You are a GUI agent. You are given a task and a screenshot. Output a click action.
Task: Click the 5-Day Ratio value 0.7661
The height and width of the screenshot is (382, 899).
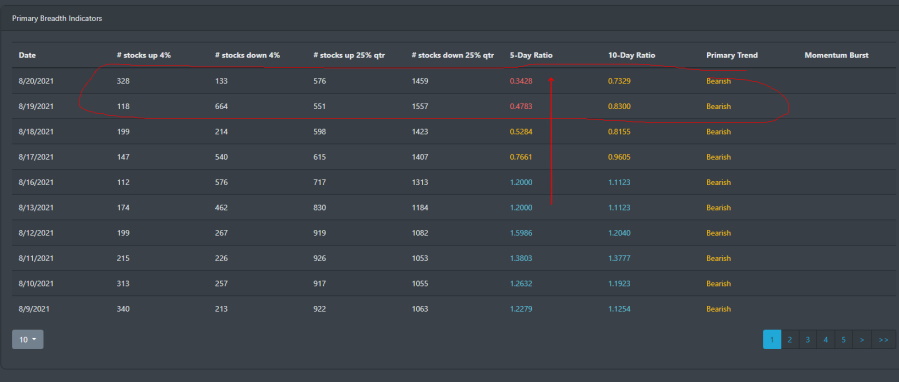521,157
